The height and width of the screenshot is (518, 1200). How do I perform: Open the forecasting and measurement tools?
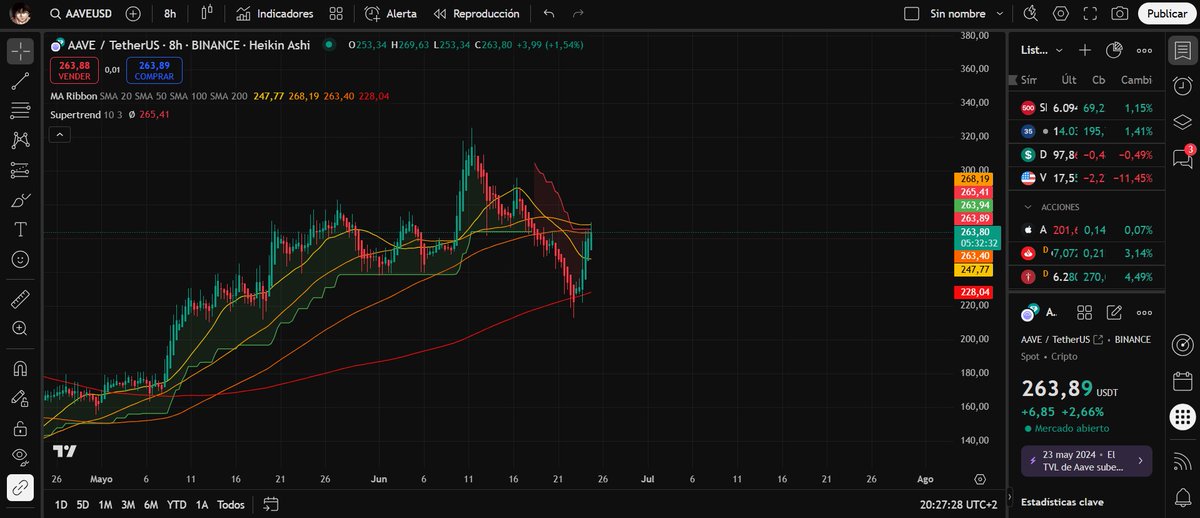click(20, 170)
